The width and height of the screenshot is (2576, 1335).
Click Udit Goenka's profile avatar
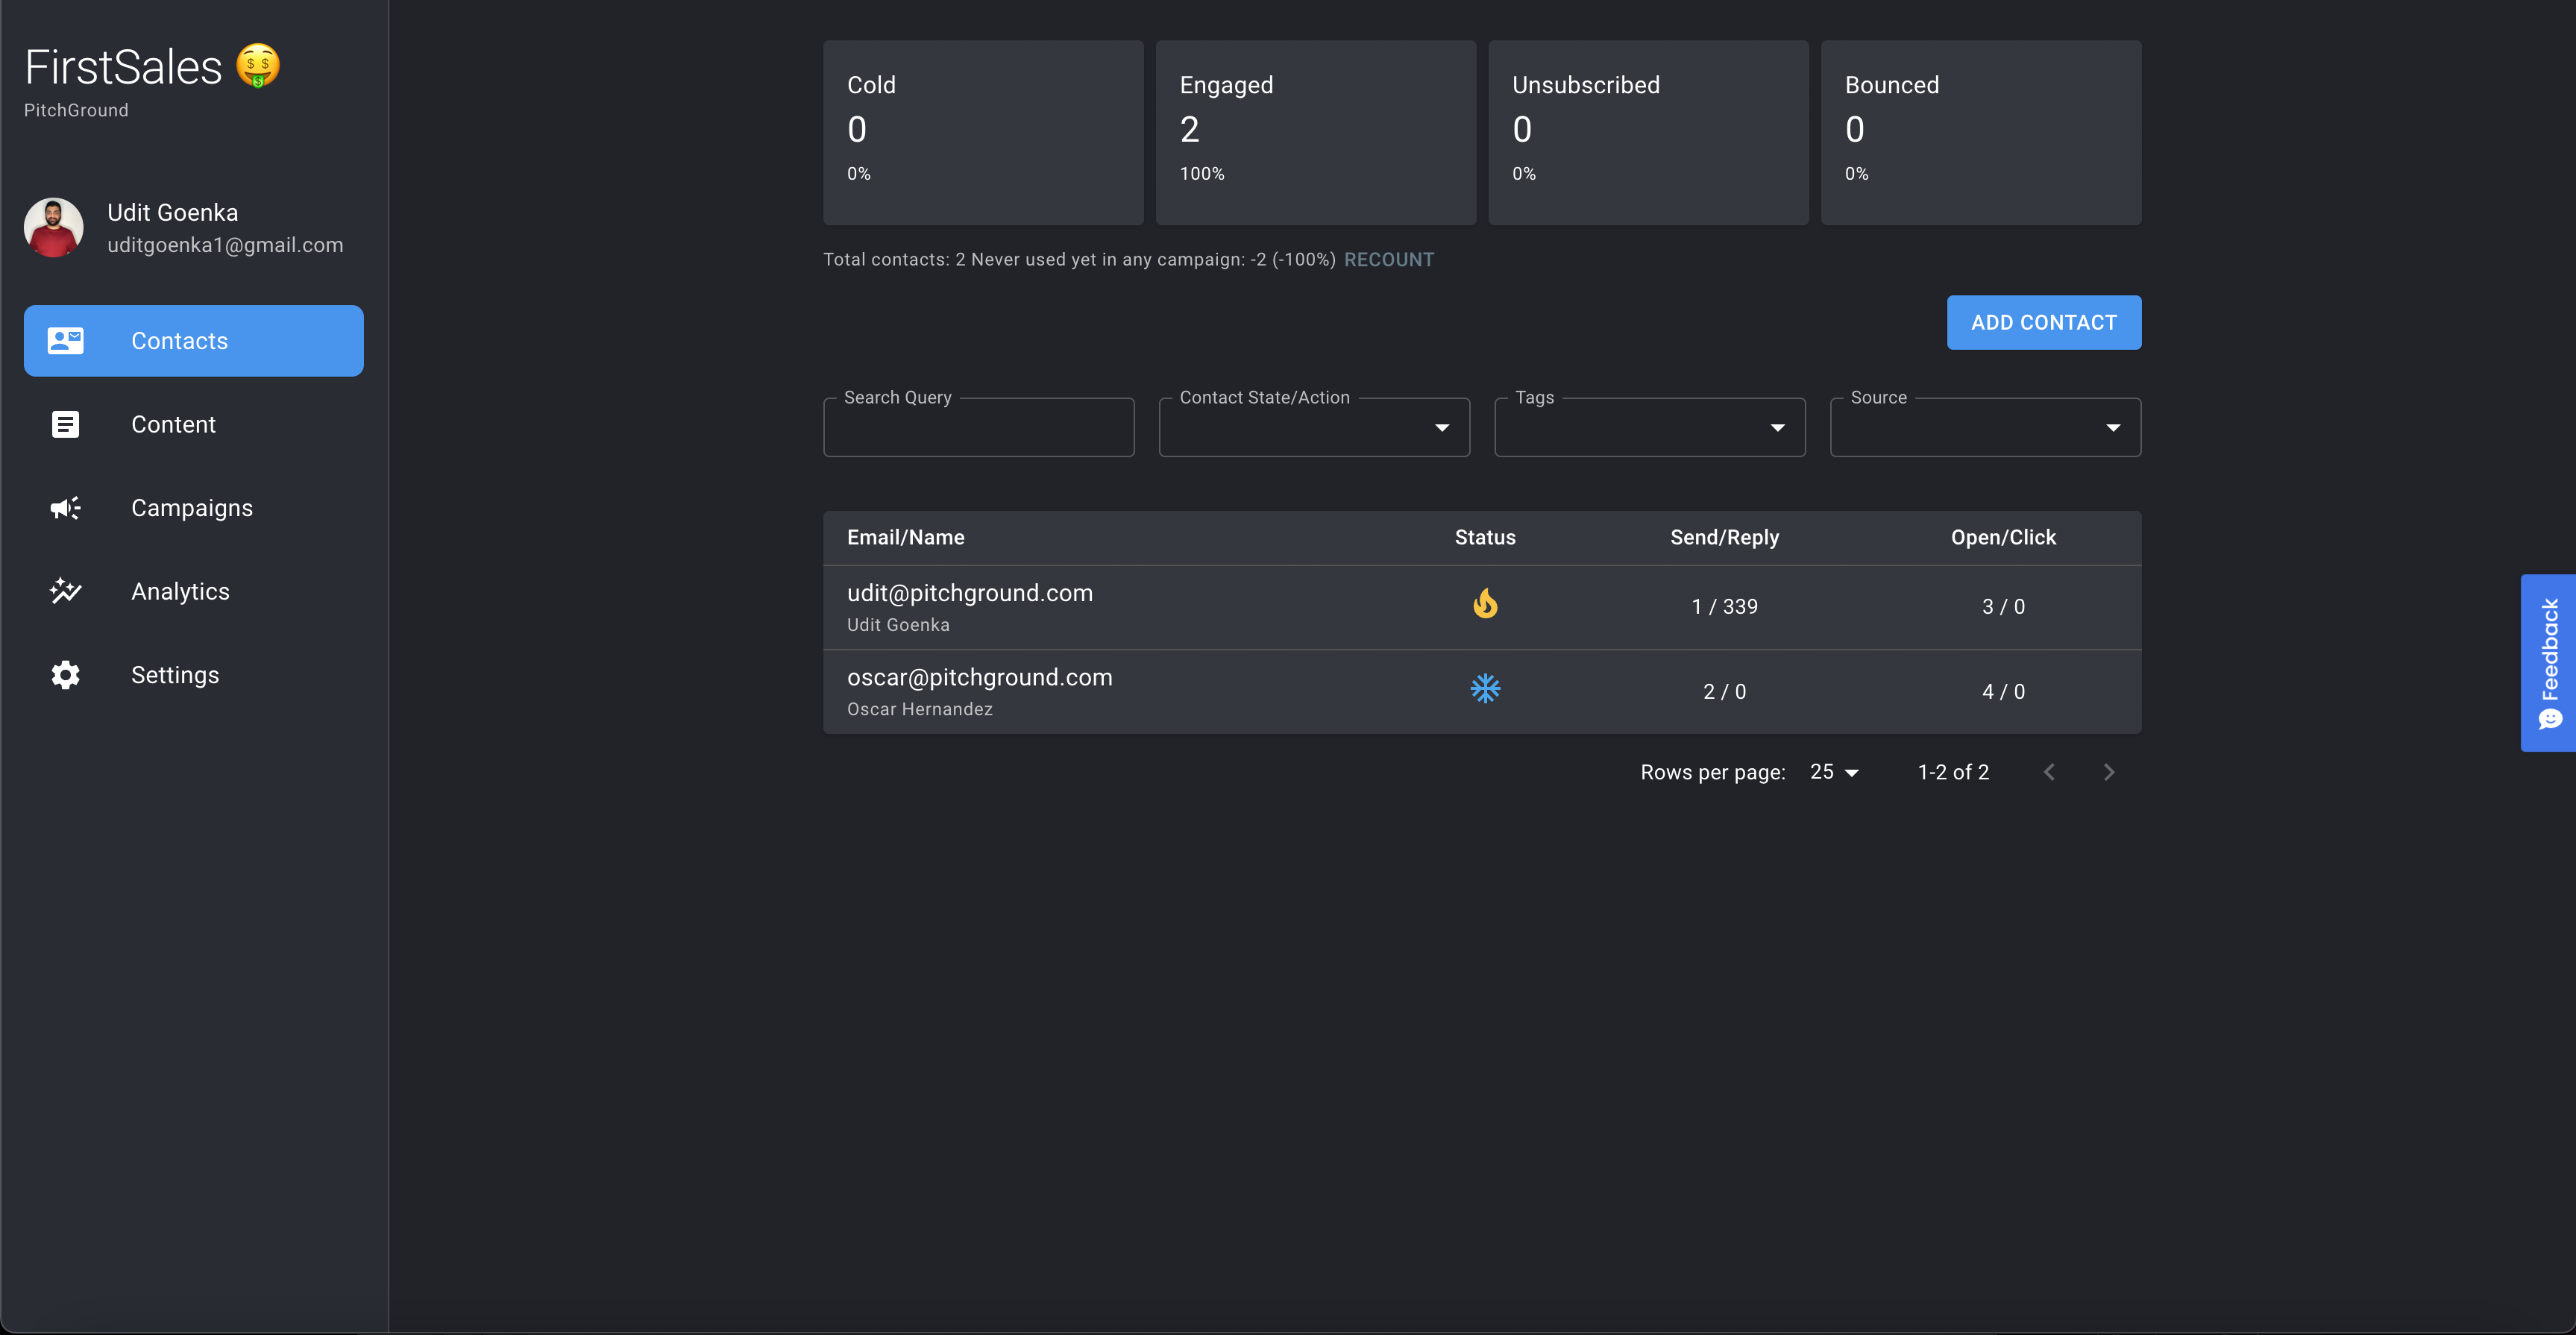coord(52,227)
